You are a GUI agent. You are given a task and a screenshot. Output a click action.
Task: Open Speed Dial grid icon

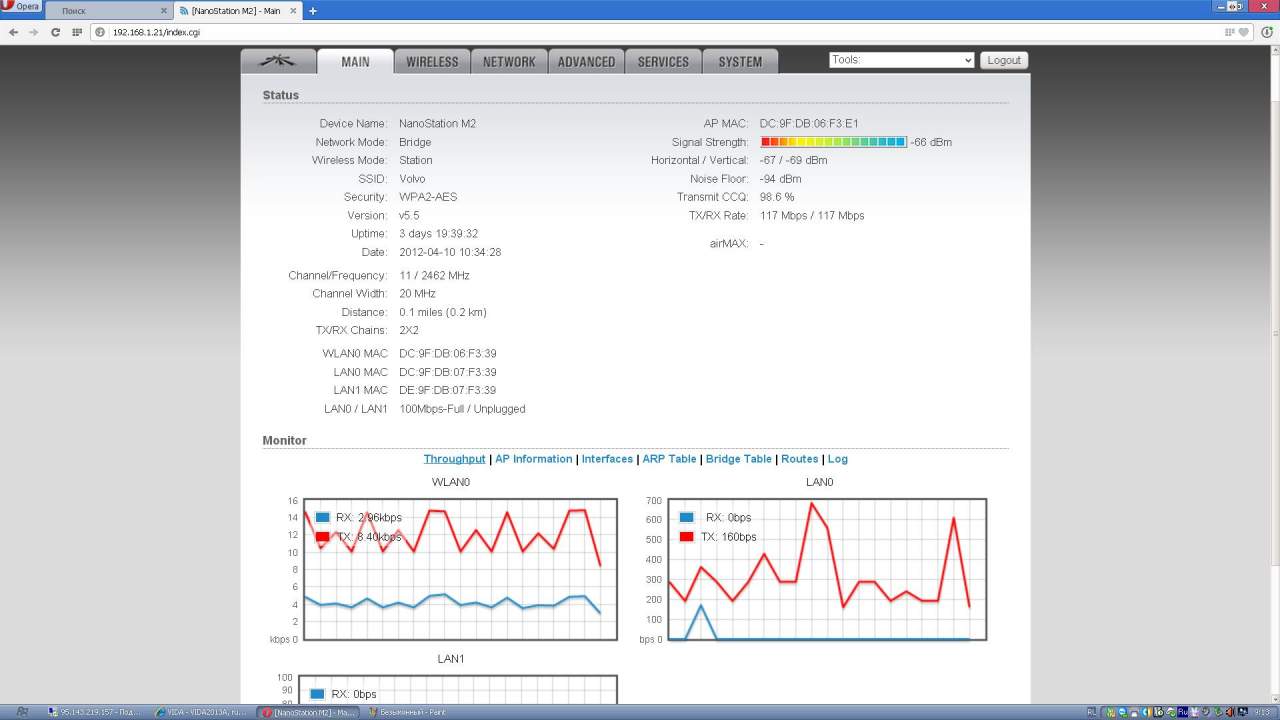point(76,32)
